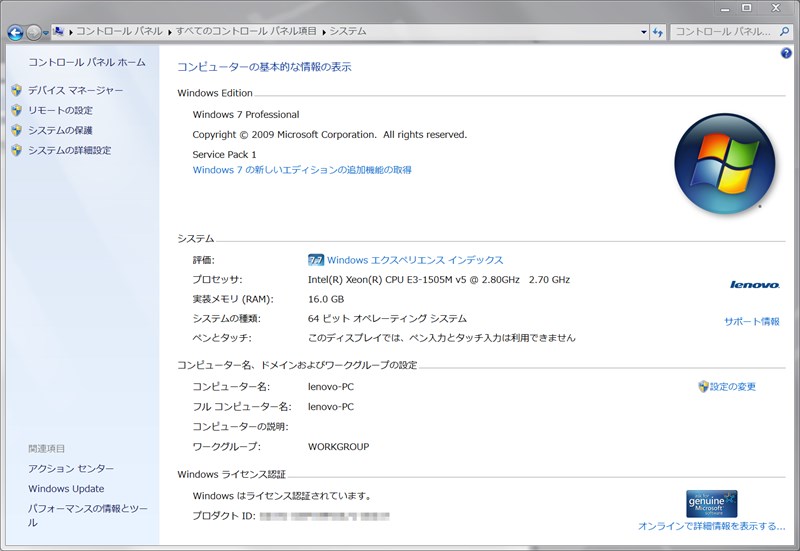The height and width of the screenshot is (551, 800).
Task: Click the genuine Microsoft software badge
Action: pos(712,504)
